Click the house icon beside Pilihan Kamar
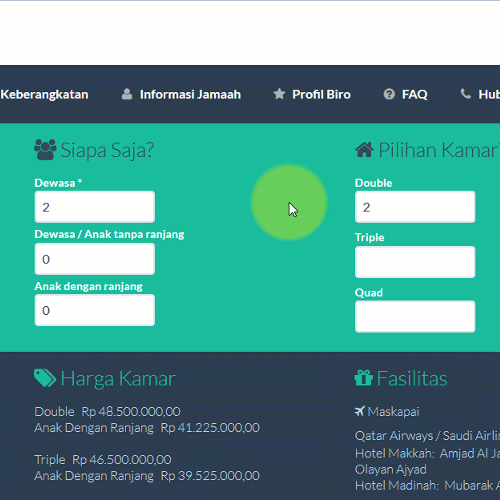Viewport: 500px width, 500px height. (x=364, y=150)
